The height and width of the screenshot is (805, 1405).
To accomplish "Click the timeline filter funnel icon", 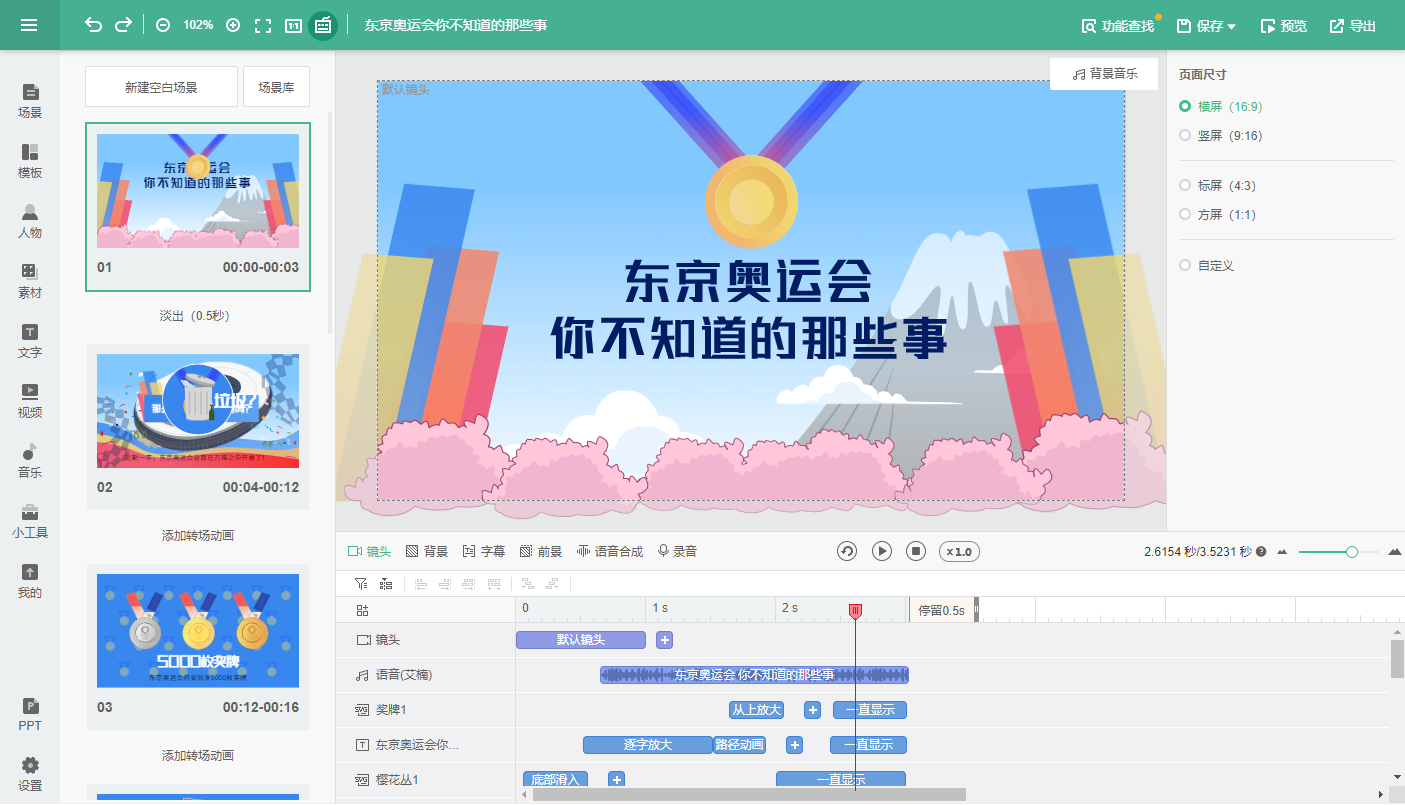I will pyautogui.click(x=361, y=583).
